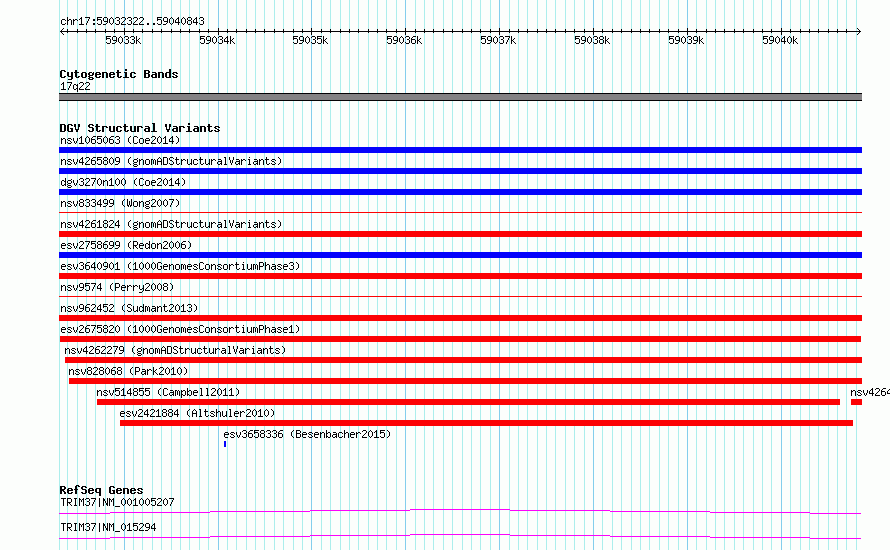Screen dimensions: 890x550
Task: Select the red bar for nsv828068
Action: coord(465,381)
